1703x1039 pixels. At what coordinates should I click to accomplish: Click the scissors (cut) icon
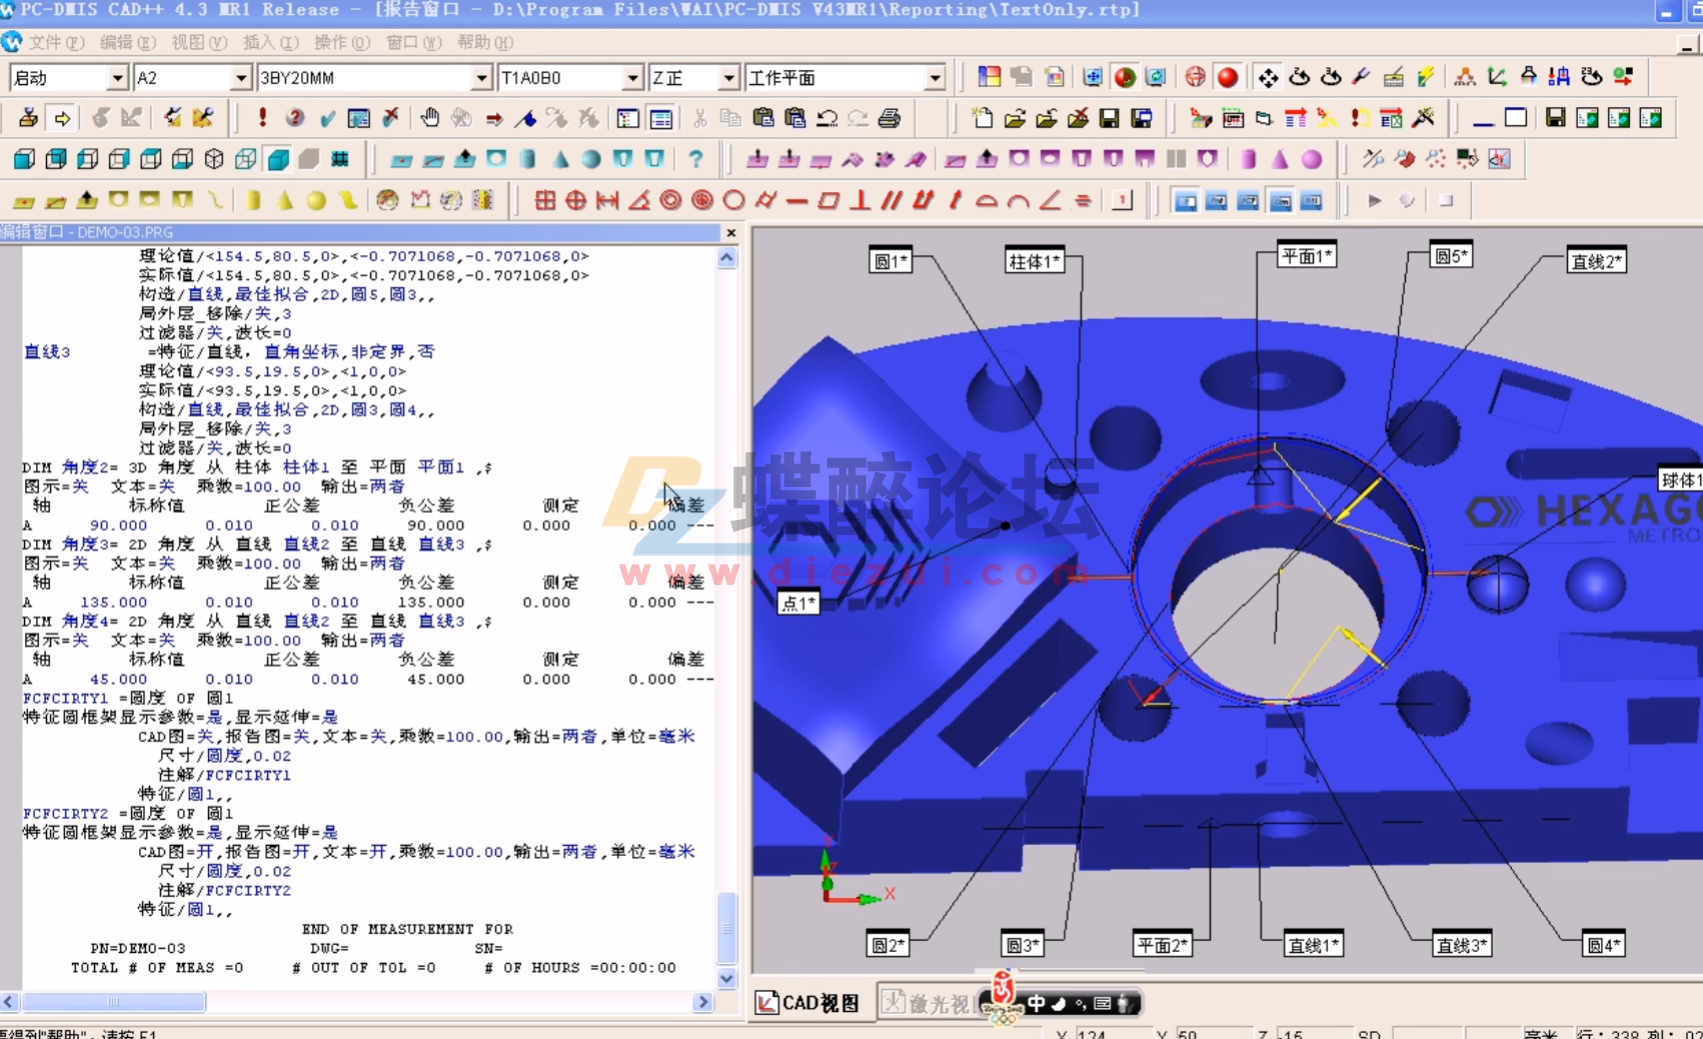pyautogui.click(x=700, y=117)
